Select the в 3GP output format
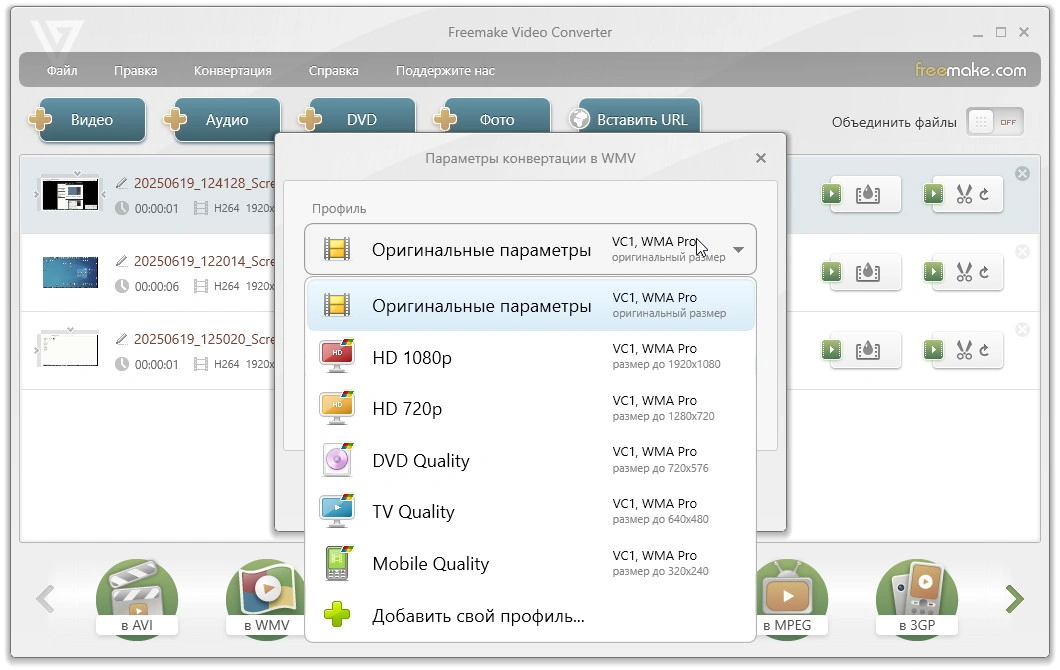The width and height of the screenshot is (1060, 670). pos(917,598)
